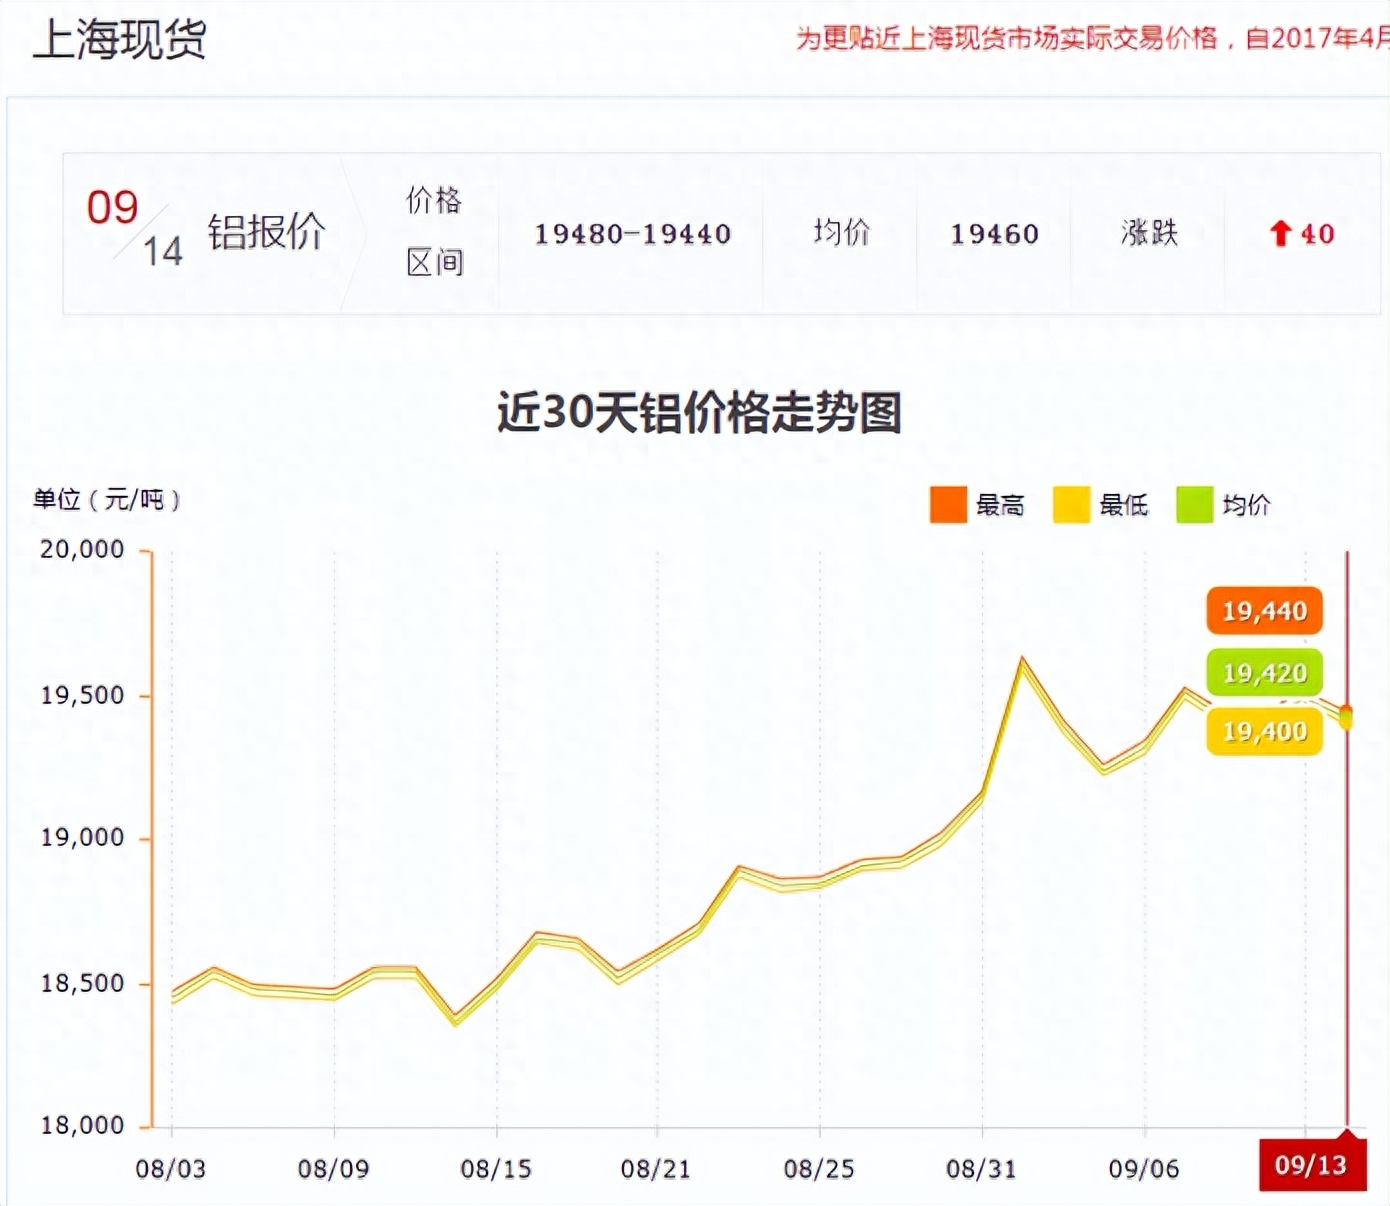Click the red up-arrow price change icon
This screenshot has width=1390, height=1206.
1280,234
